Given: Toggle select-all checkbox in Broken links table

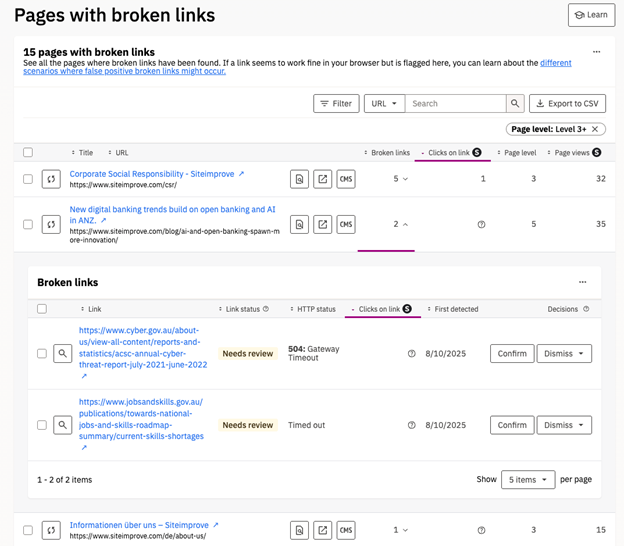Looking at the screenshot, I should point(42,309).
